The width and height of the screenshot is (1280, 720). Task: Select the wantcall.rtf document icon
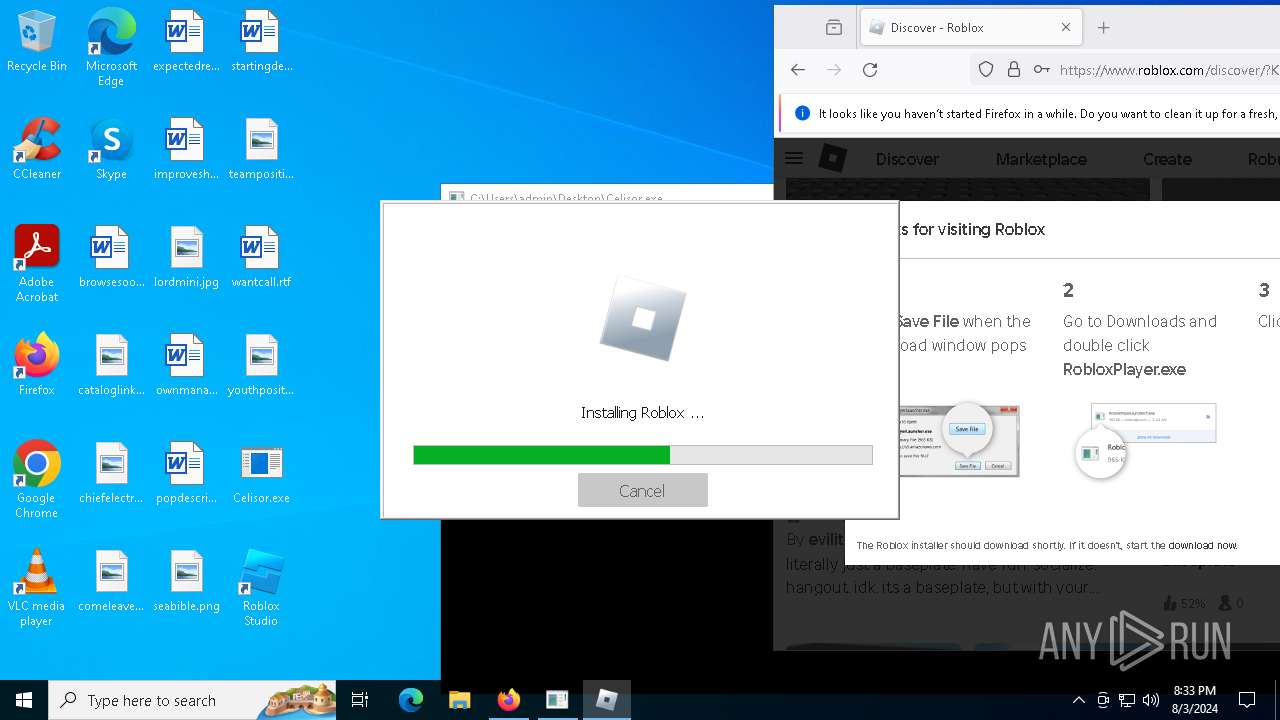[261, 258]
